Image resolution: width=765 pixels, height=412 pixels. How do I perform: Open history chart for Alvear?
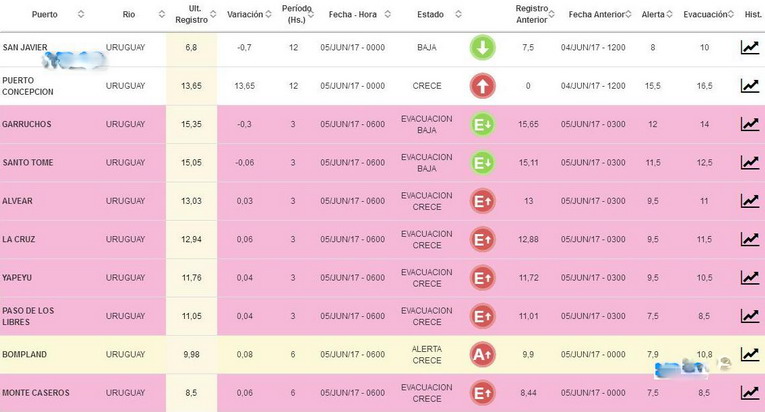[x=750, y=201]
